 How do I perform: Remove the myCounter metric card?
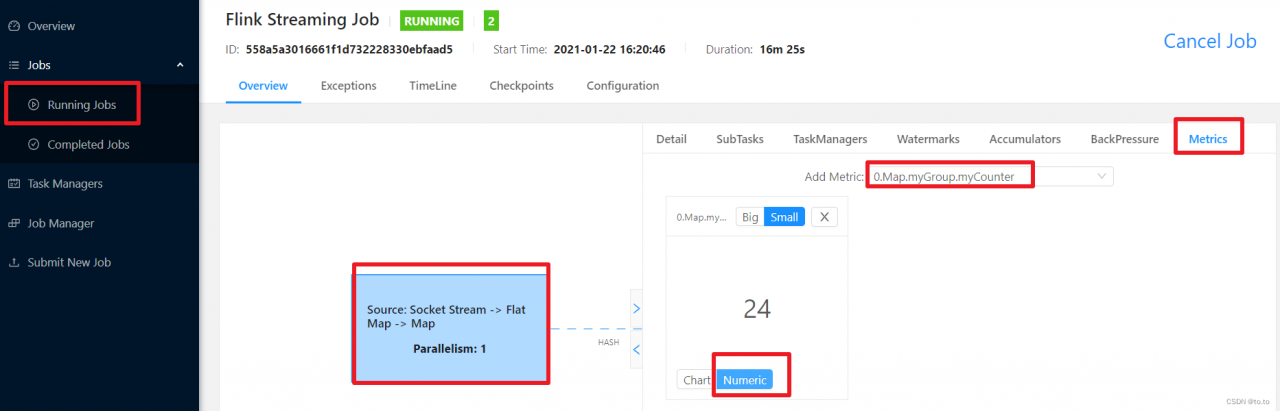click(x=824, y=216)
